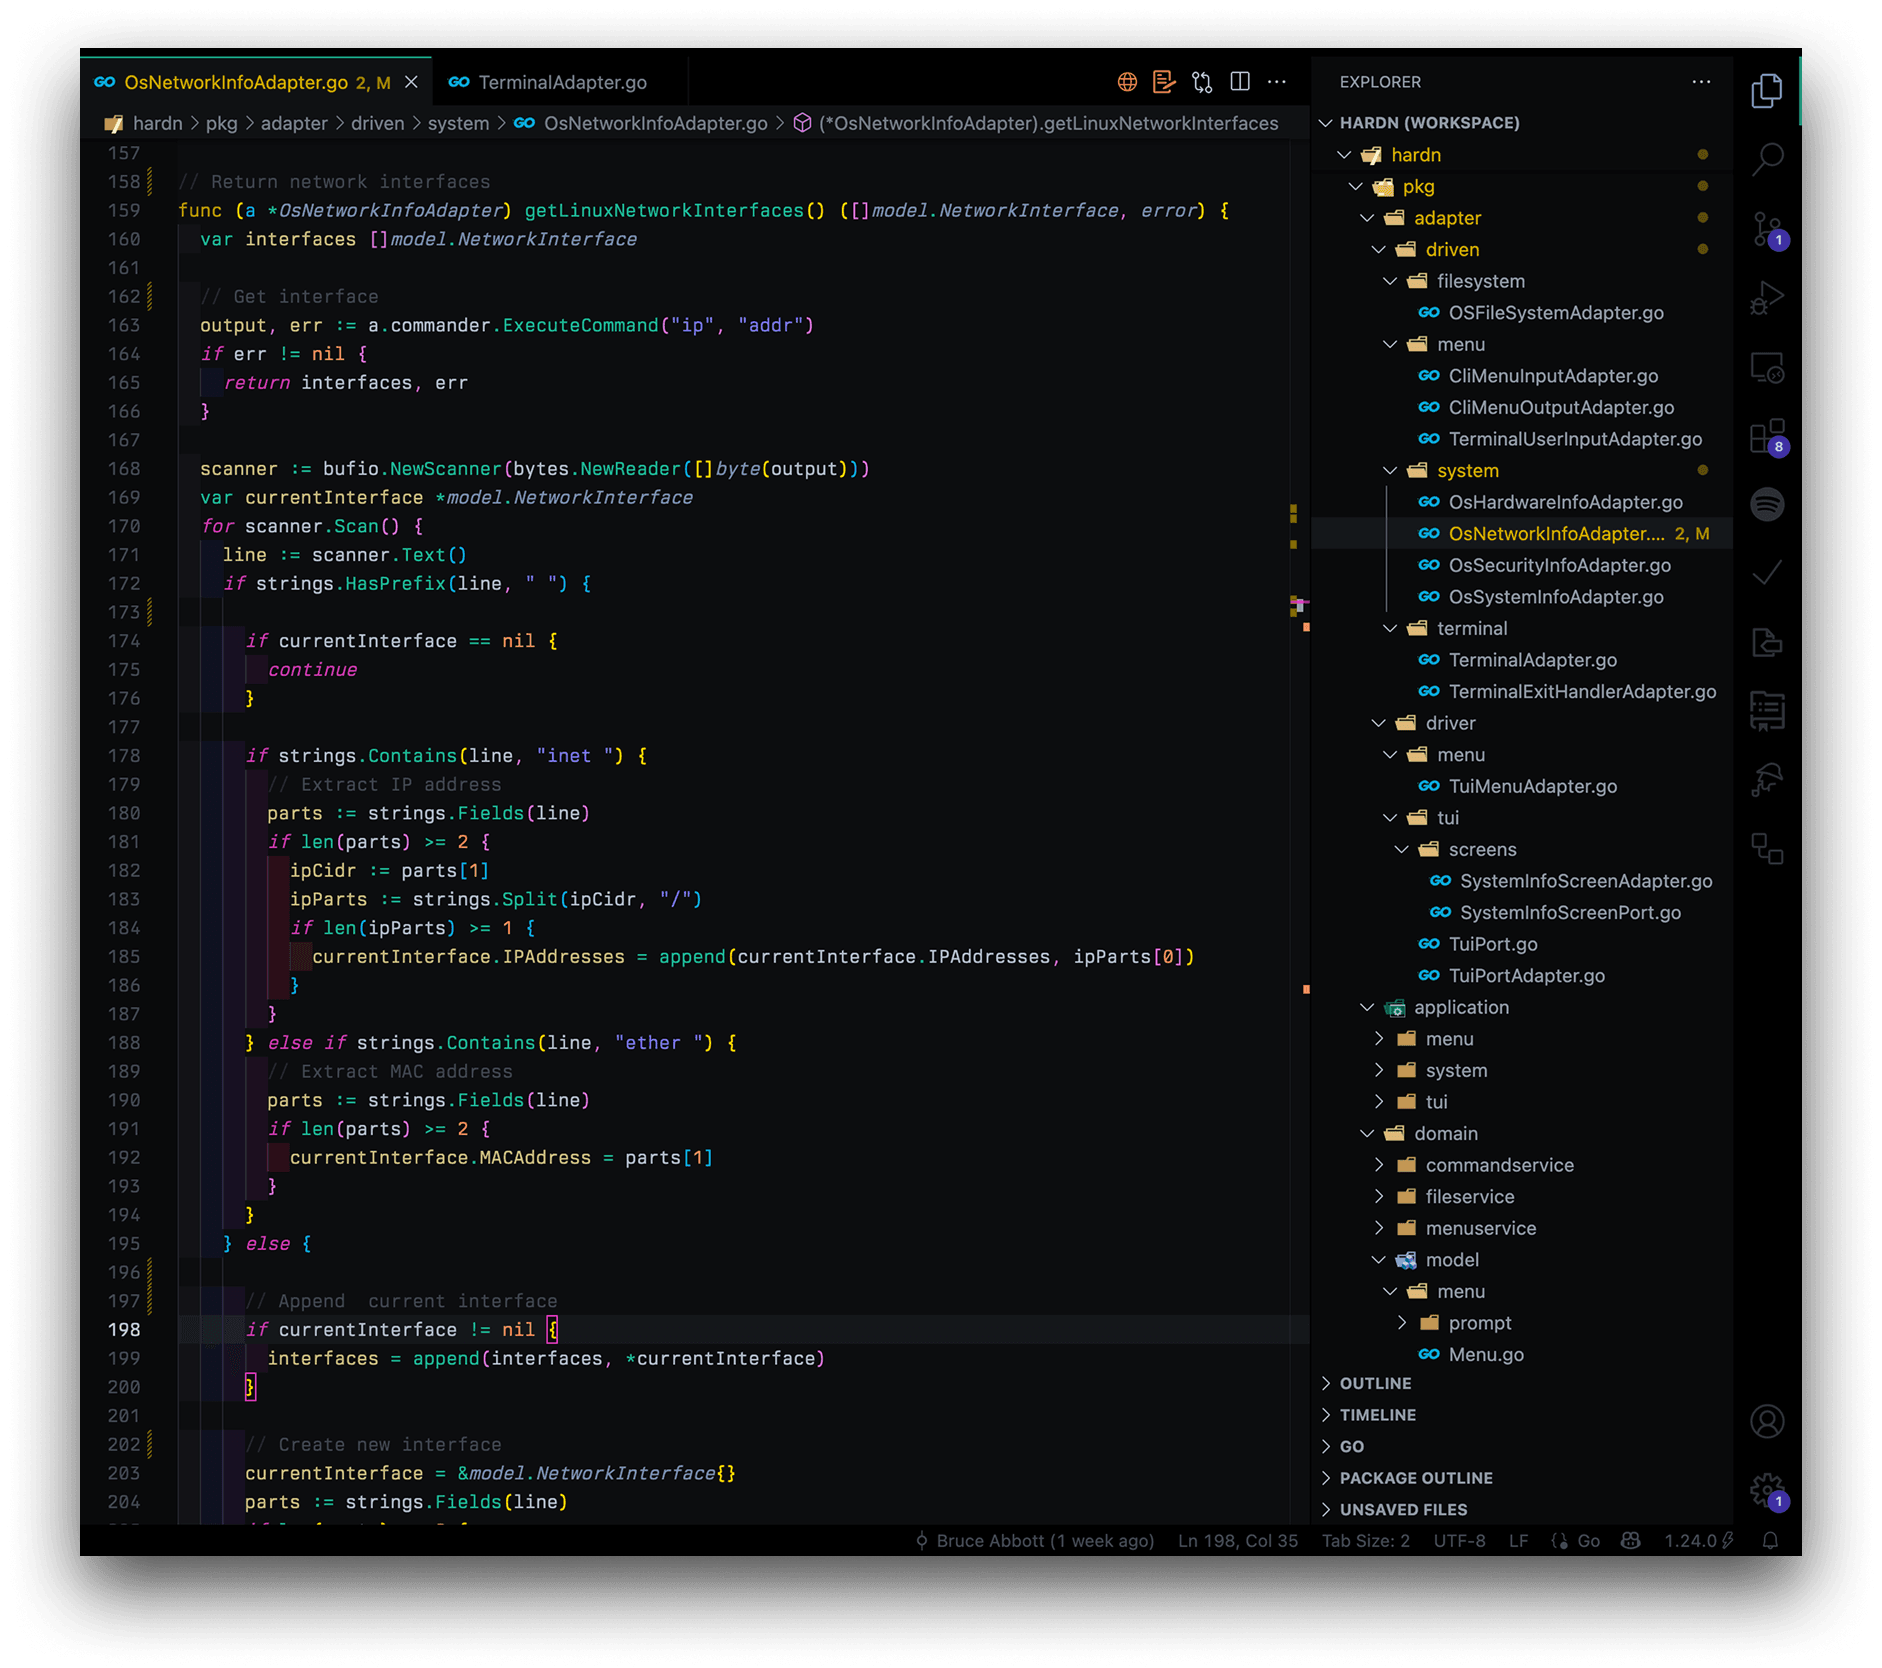Open the Testing checkmark view
The width and height of the screenshot is (1882, 1668).
pos(1768,572)
